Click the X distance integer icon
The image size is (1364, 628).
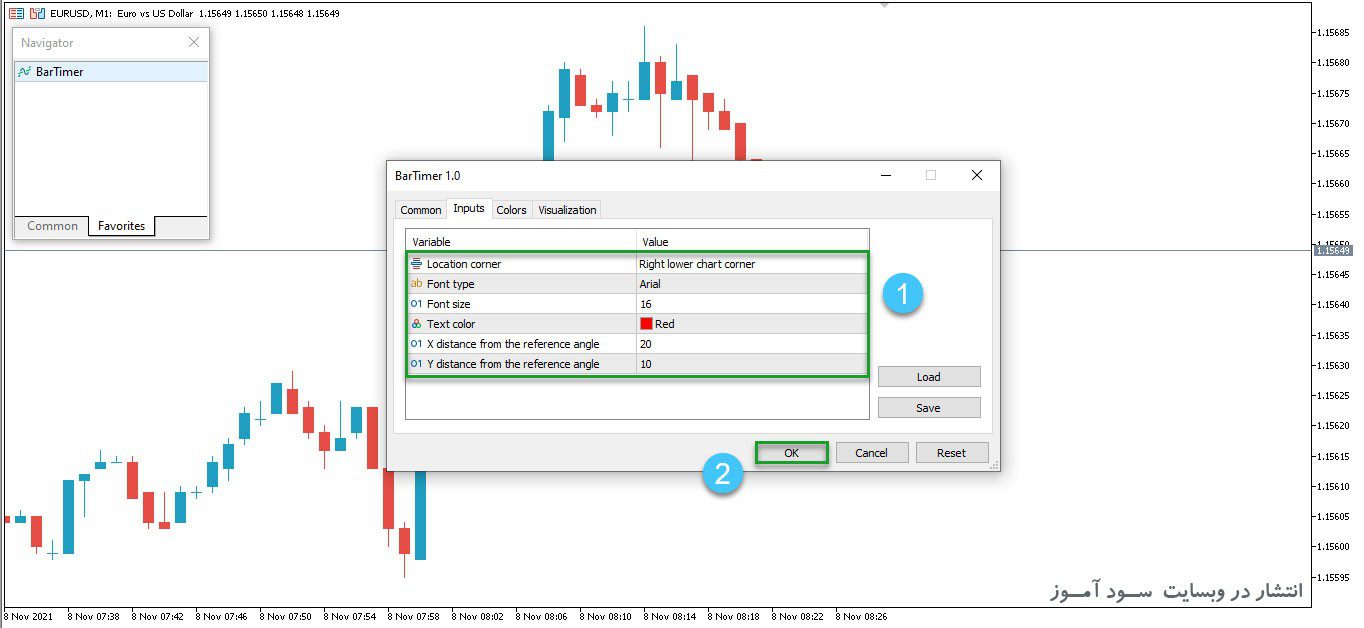point(416,344)
